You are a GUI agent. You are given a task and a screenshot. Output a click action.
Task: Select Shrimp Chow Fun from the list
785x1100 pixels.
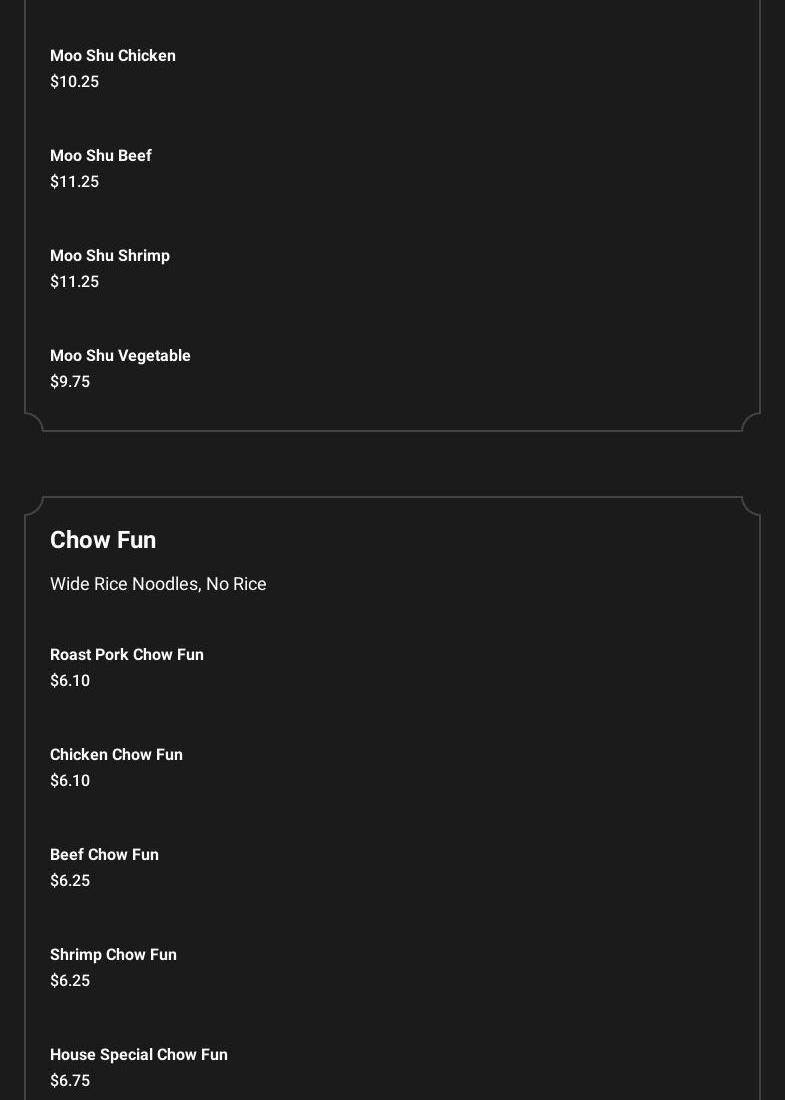[x=113, y=955]
